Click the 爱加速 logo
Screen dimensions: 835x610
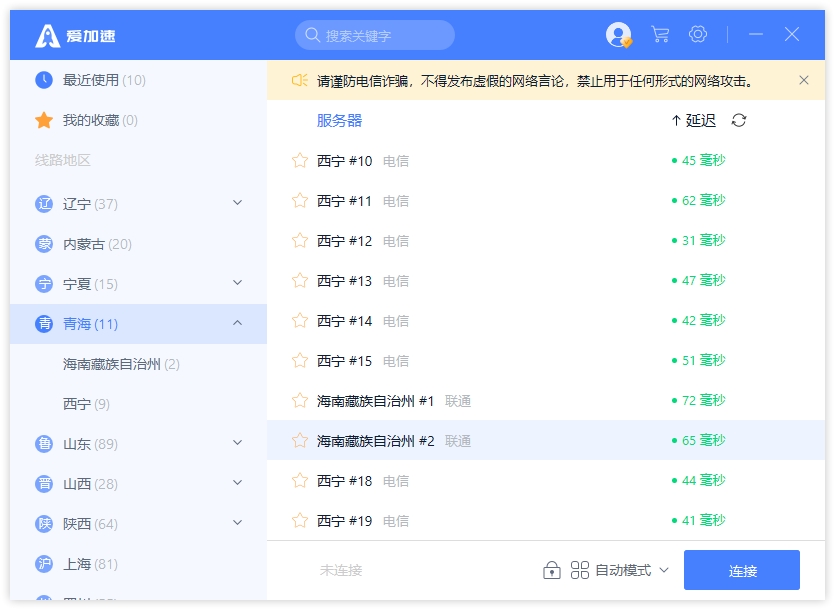75,36
